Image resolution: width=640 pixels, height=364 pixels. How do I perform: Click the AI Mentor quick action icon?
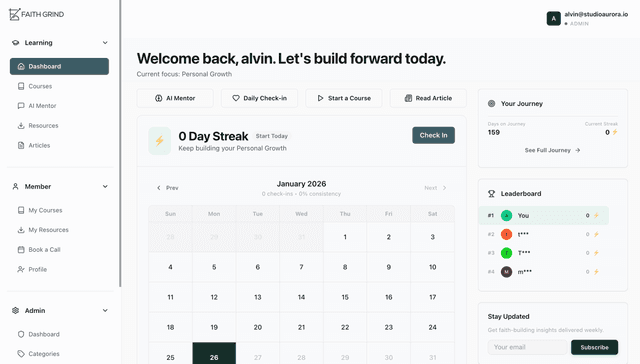(x=158, y=98)
